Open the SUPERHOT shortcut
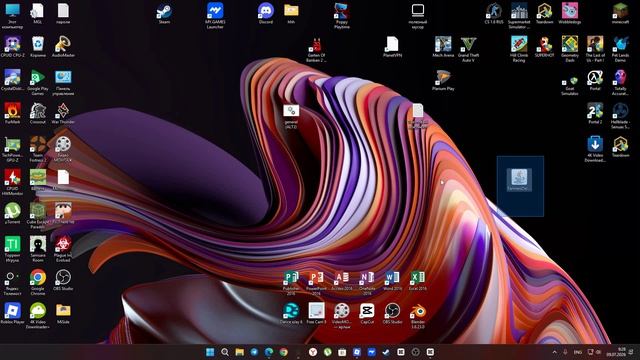Image resolution: width=640 pixels, height=360 pixels. [x=544, y=47]
